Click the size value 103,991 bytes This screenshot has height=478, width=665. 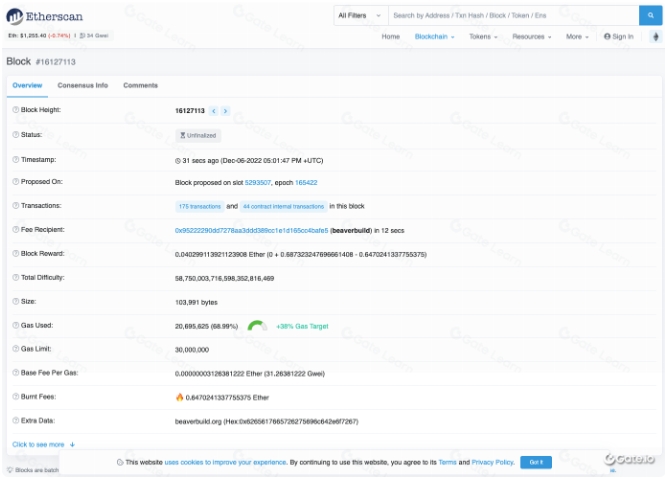[196, 302]
